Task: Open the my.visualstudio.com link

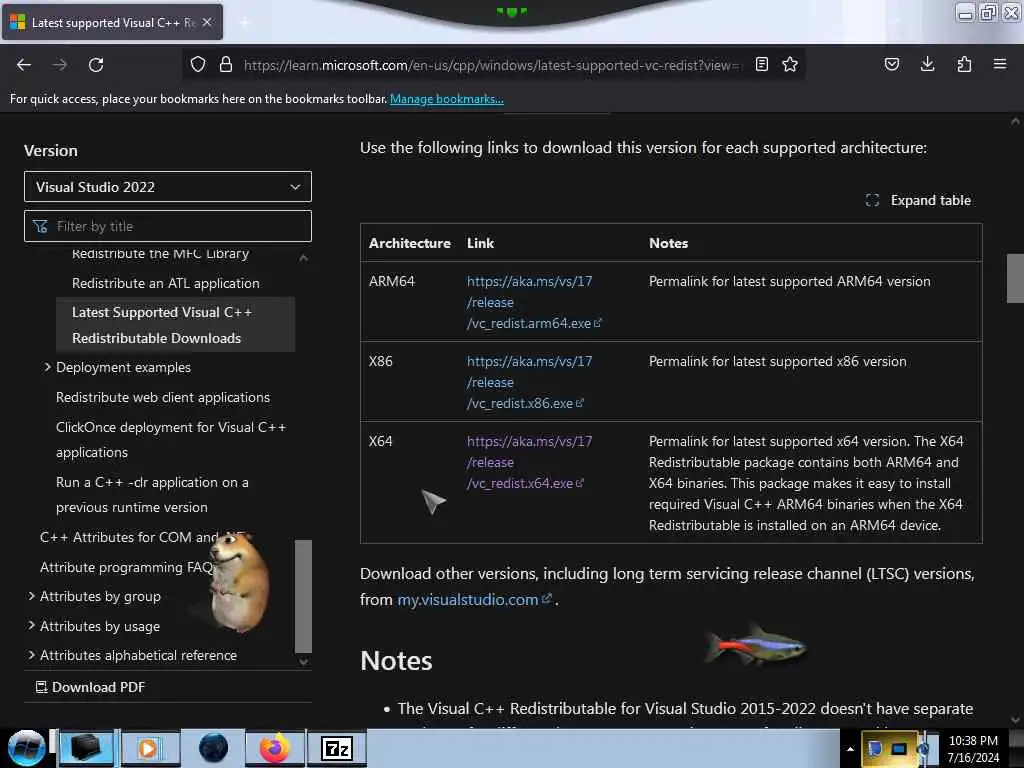Action: 475,600
